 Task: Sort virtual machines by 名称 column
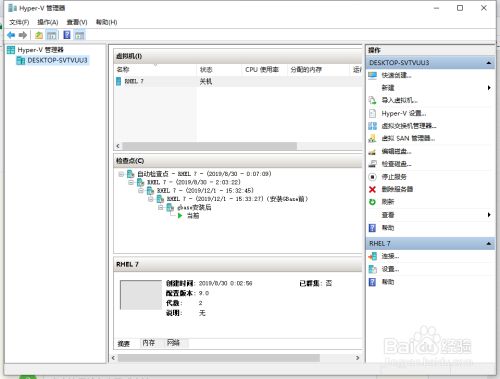155,70
